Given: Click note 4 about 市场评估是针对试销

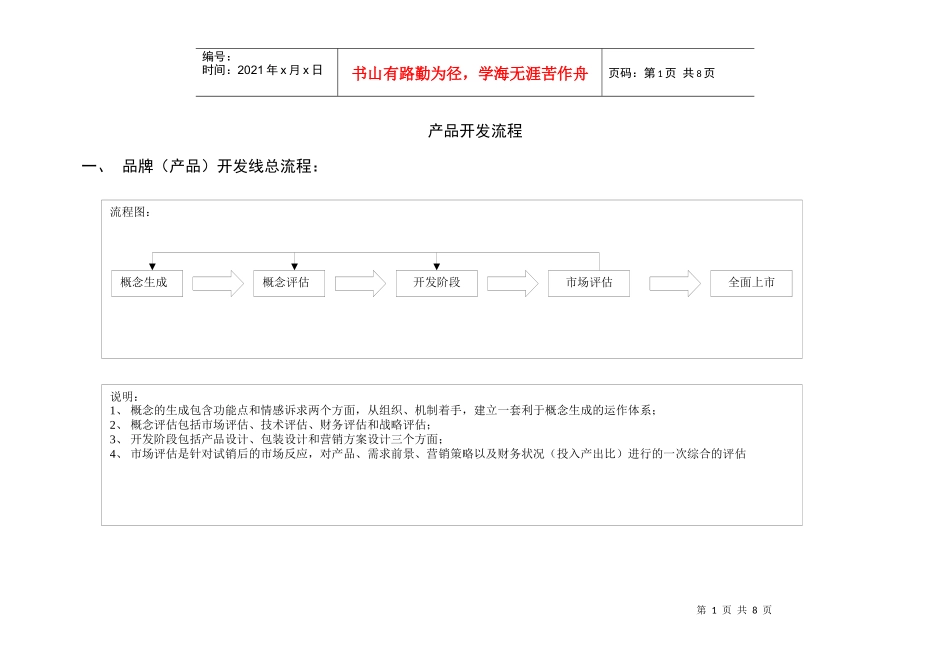Looking at the screenshot, I should [428, 454].
